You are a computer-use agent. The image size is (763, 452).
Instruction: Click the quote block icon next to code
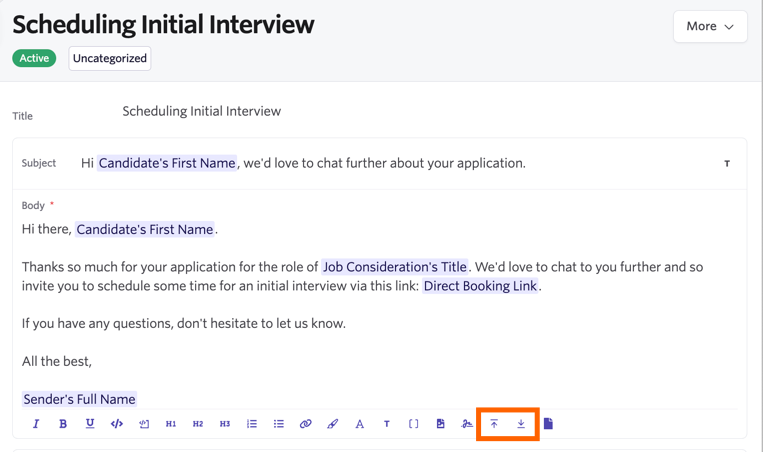[144, 424]
